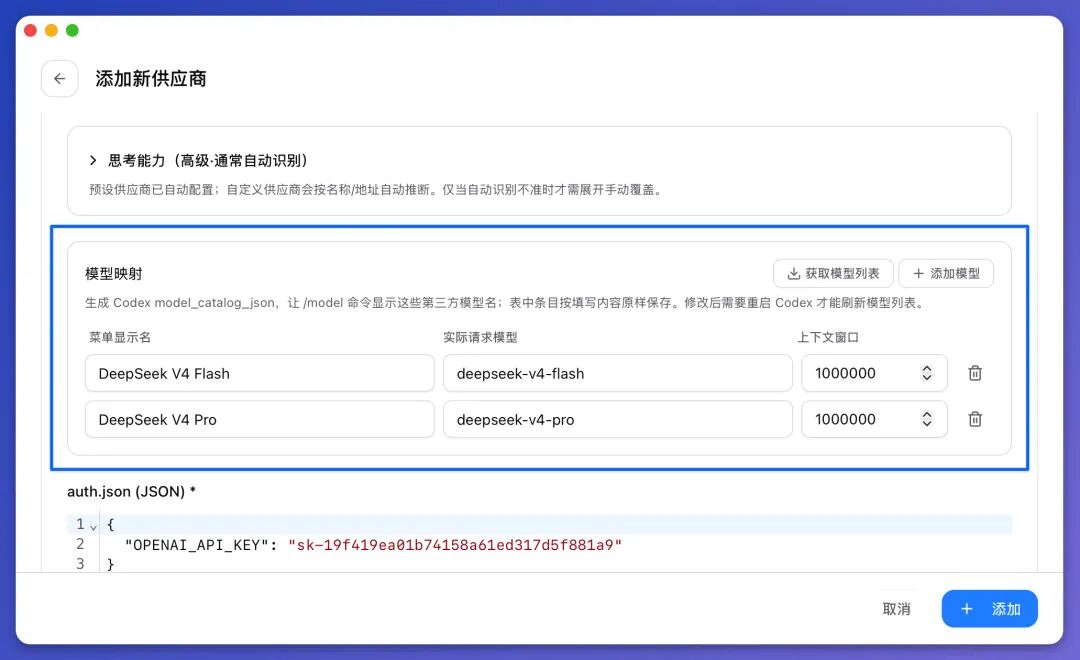Collapse JSON fold arrow on line 1
The image size is (1080, 660).
pos(94,527)
